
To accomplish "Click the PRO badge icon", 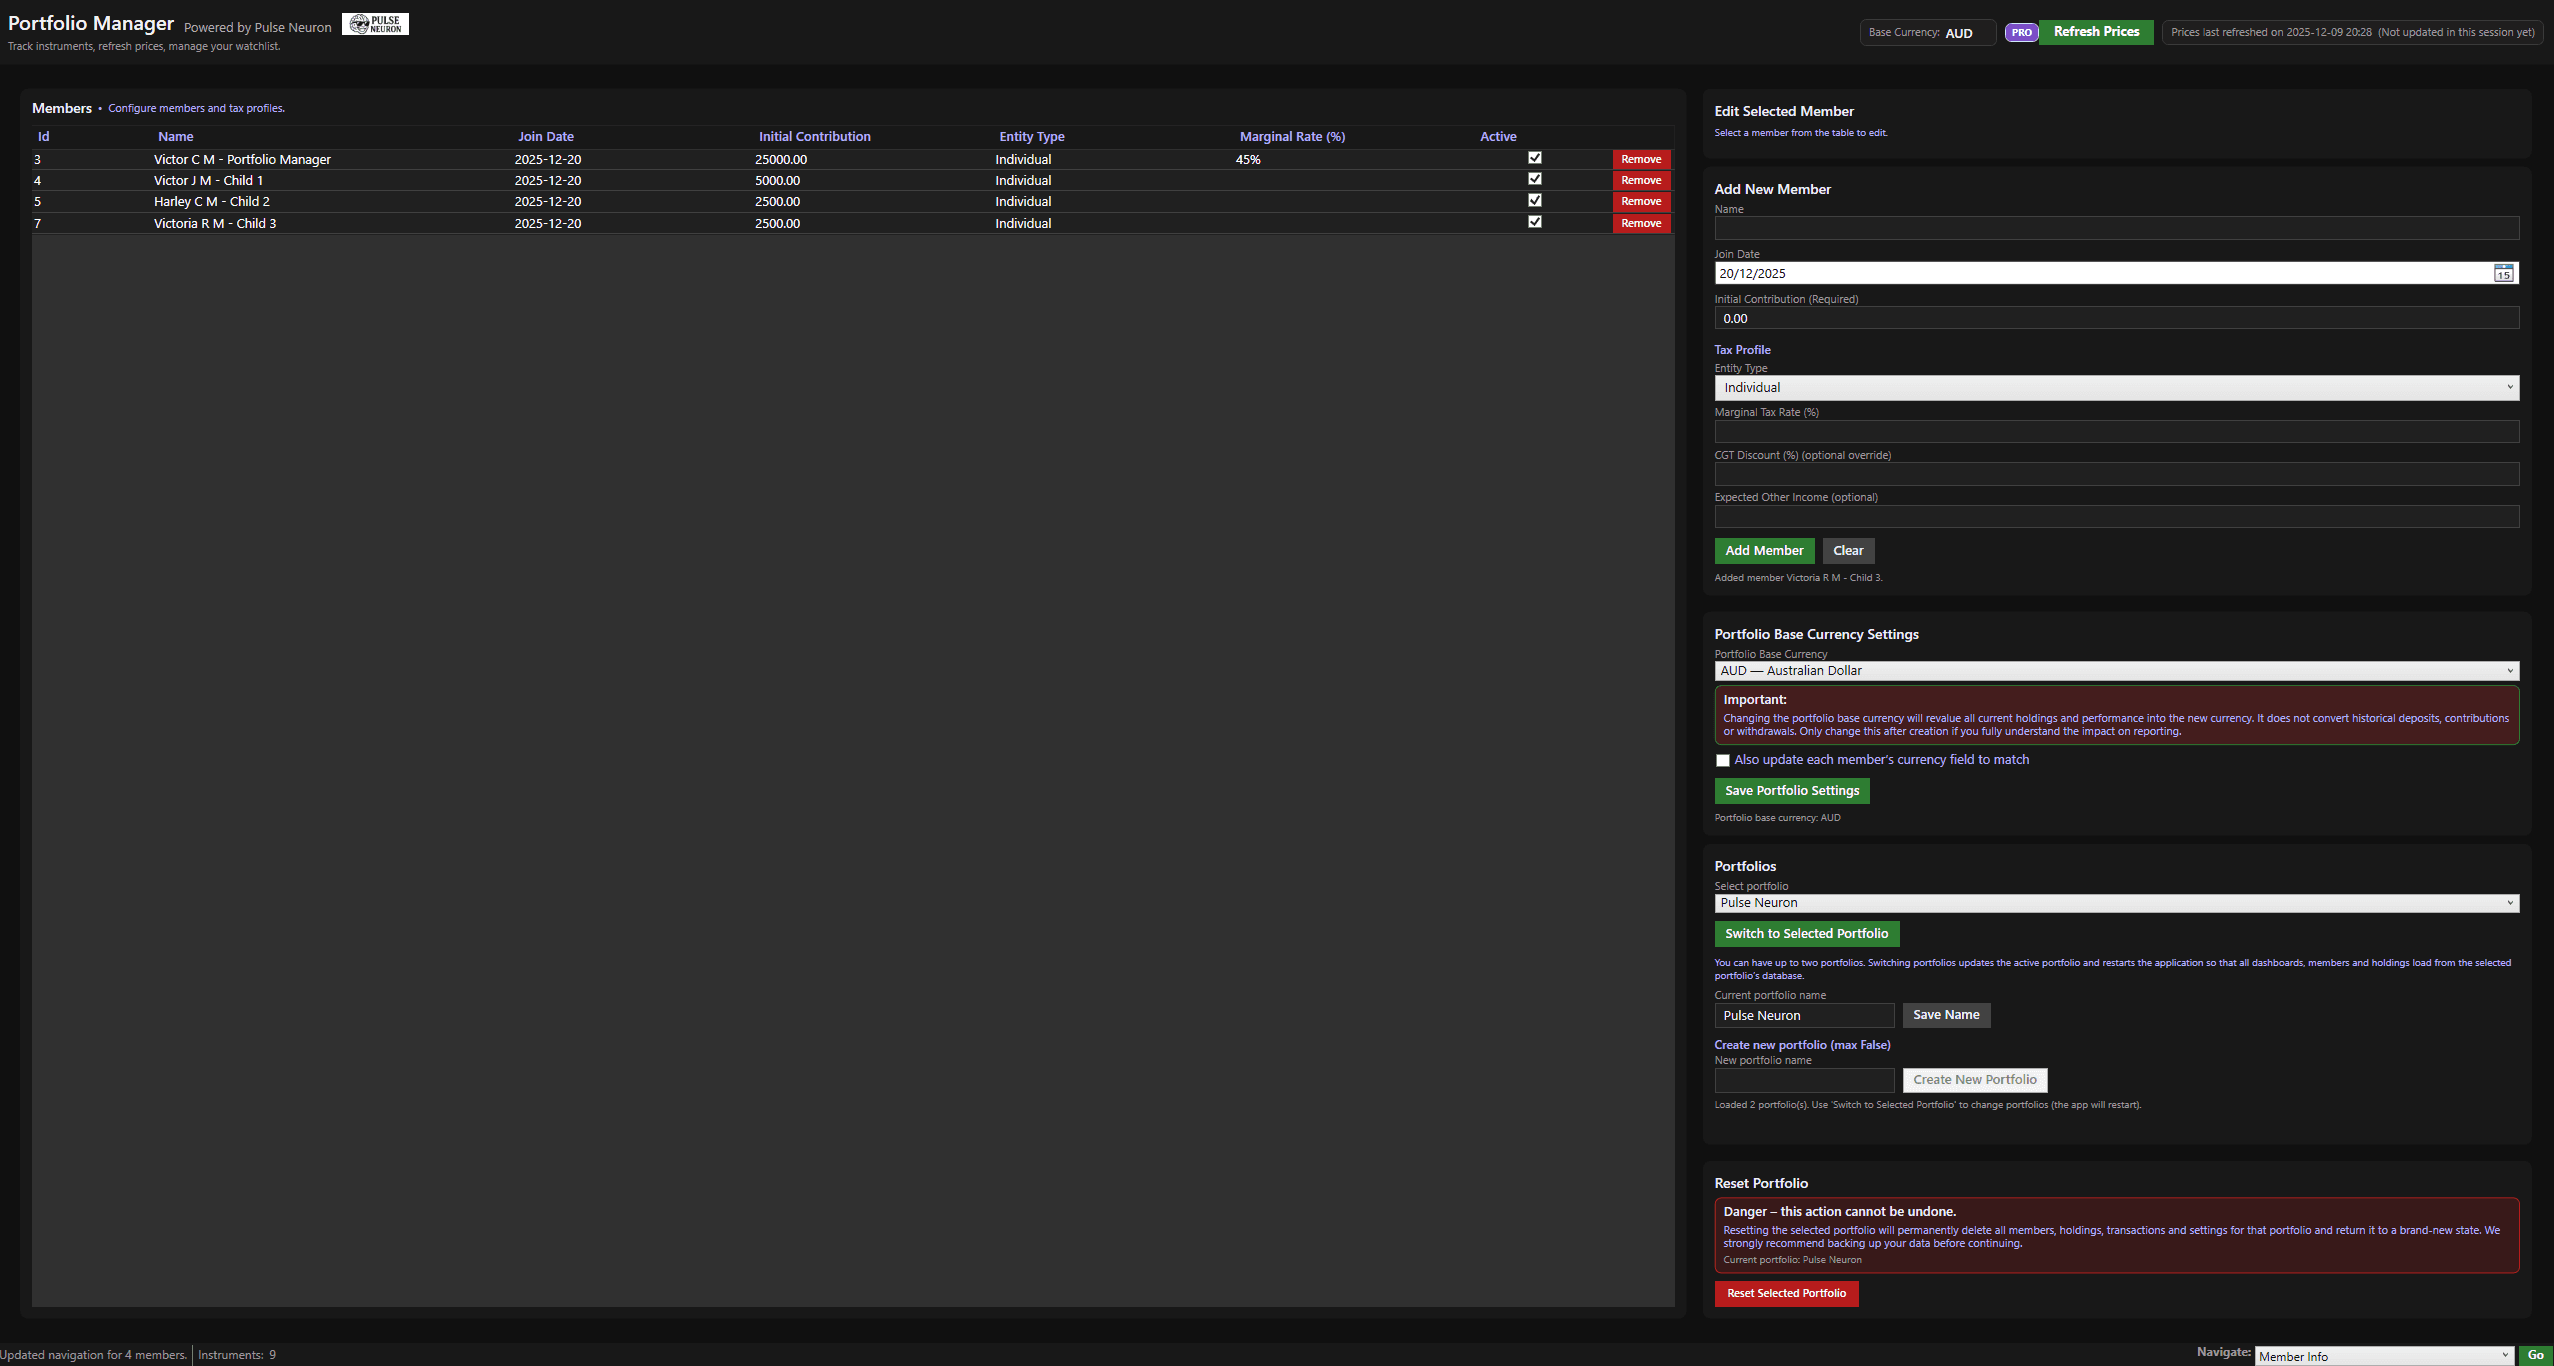I will click(2021, 32).
